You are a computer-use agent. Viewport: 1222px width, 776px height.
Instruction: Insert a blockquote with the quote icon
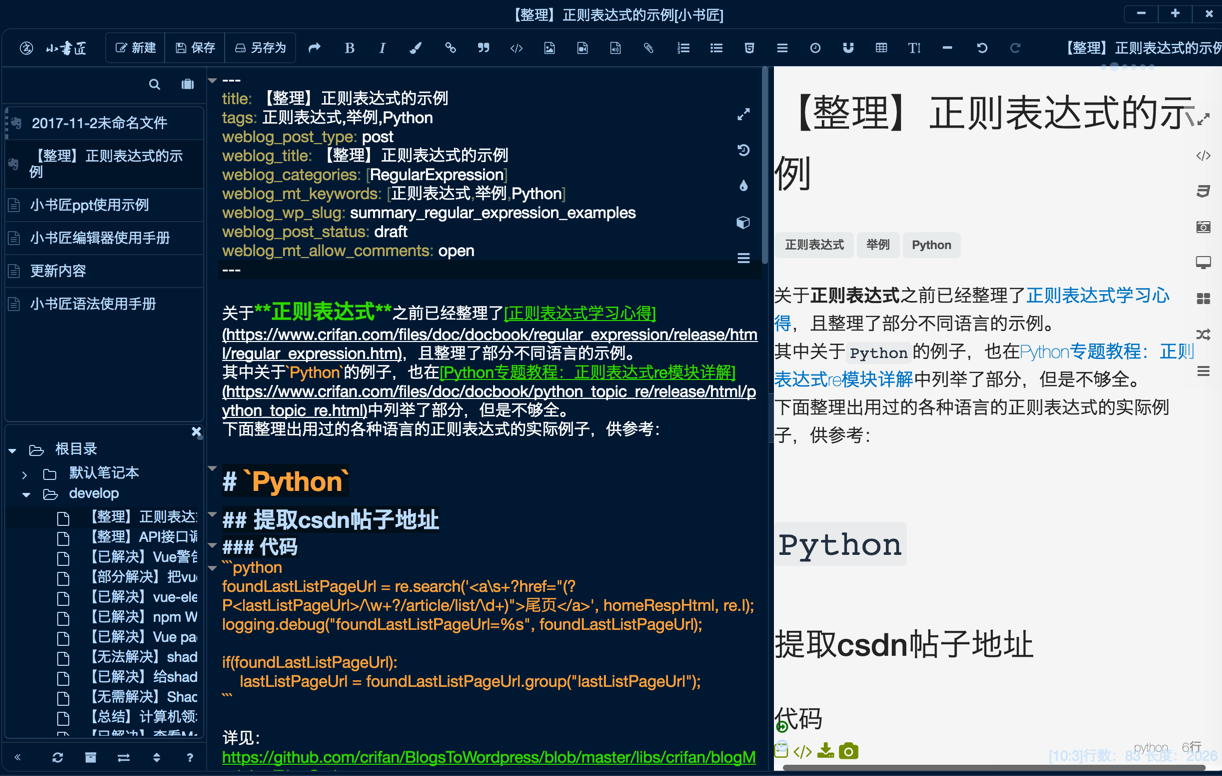point(483,48)
